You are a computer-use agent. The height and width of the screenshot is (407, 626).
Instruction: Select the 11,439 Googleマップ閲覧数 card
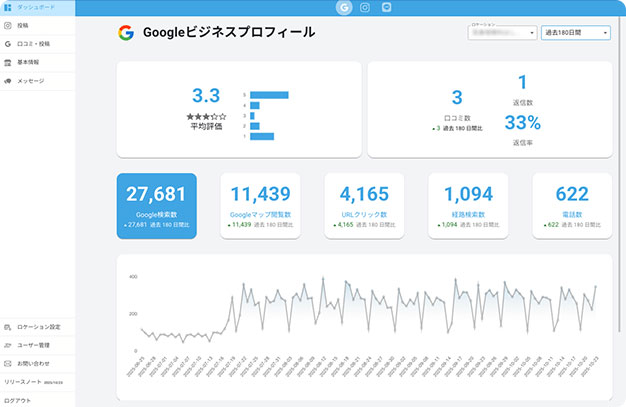pyautogui.click(x=260, y=206)
